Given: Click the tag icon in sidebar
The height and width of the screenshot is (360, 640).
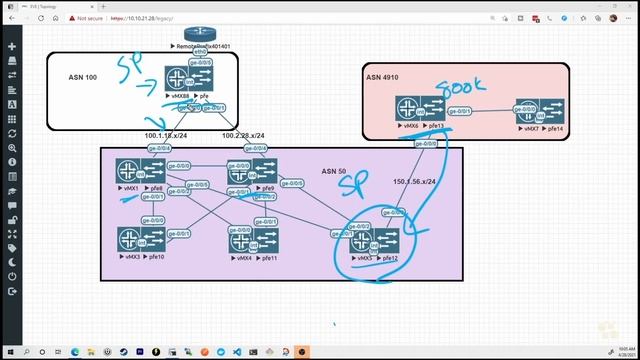Looking at the screenshot, I should [12, 248].
